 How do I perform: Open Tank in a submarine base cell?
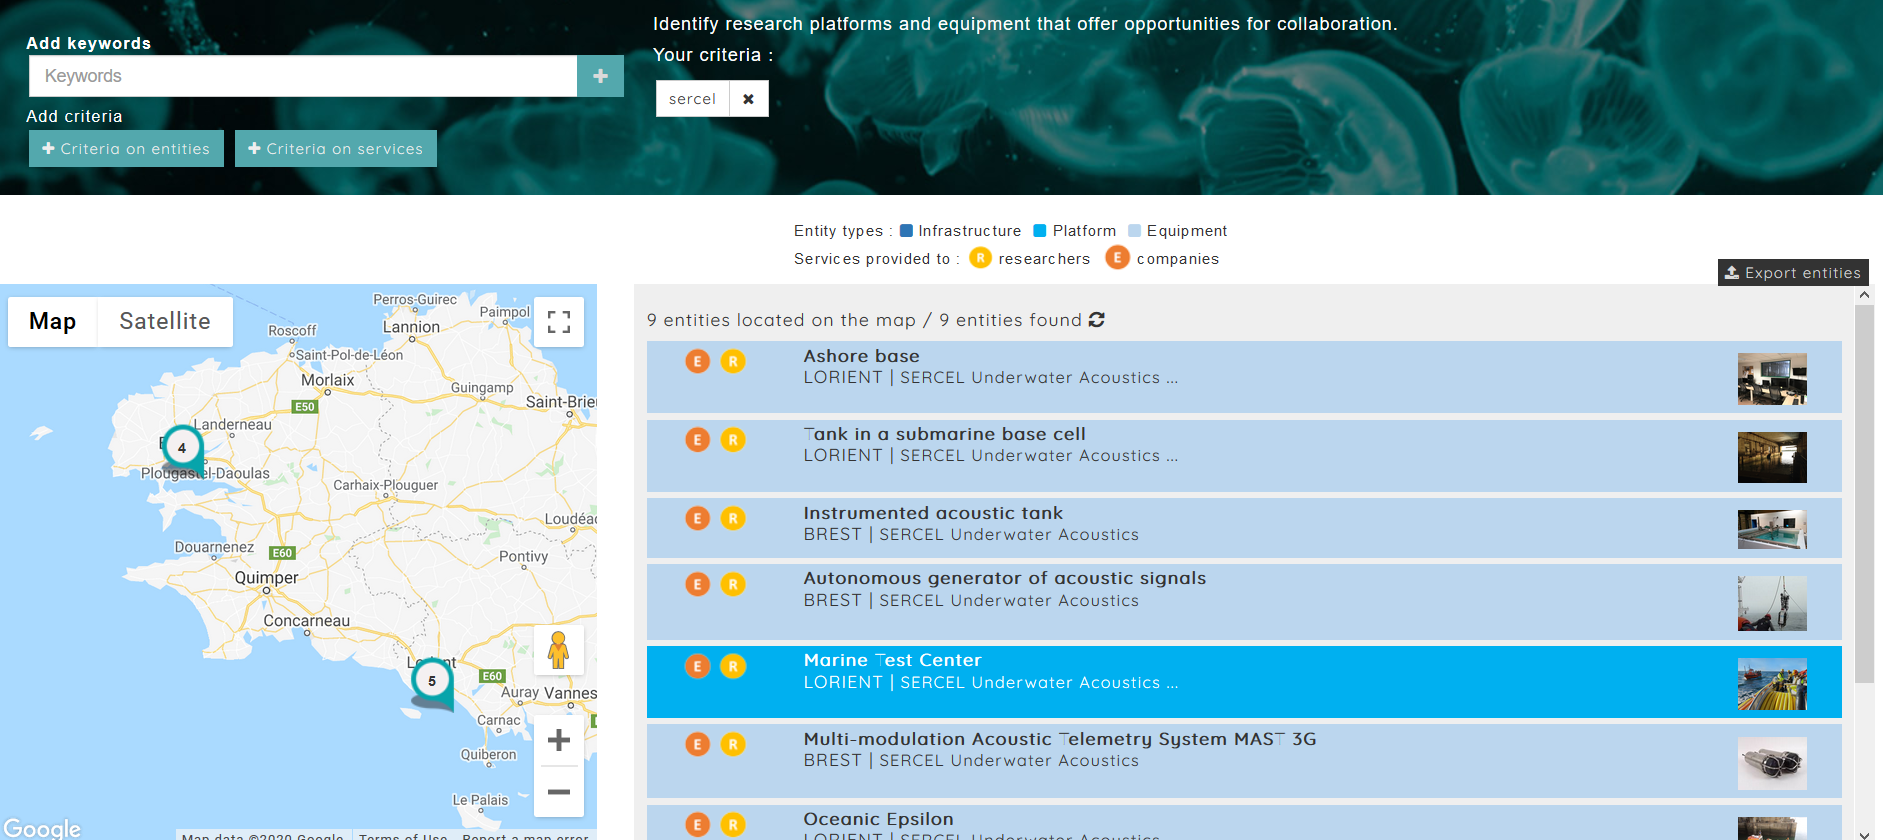(x=1244, y=455)
